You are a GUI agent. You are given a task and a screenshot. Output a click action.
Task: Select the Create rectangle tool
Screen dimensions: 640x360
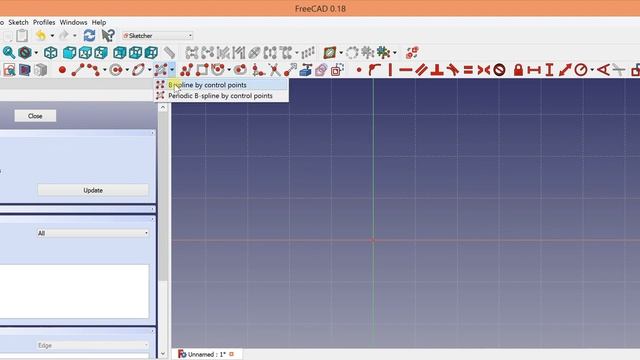[x=202, y=70]
